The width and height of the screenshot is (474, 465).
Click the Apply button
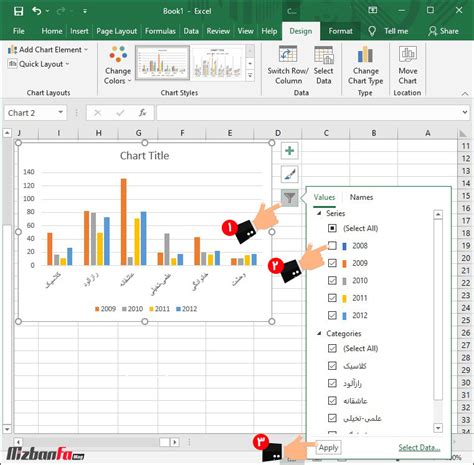pos(328,447)
